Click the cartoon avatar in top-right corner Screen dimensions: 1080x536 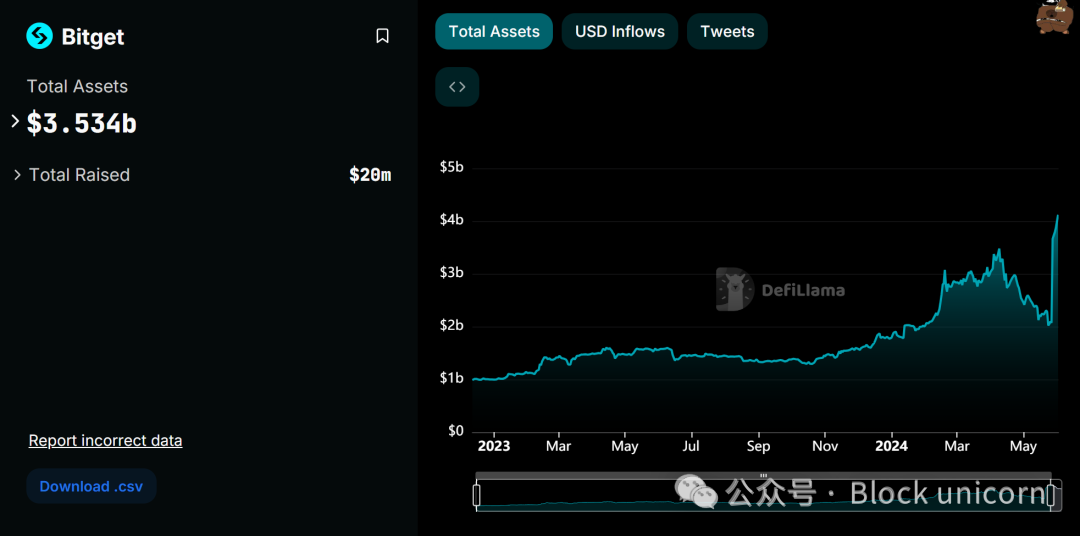[x=1055, y=17]
